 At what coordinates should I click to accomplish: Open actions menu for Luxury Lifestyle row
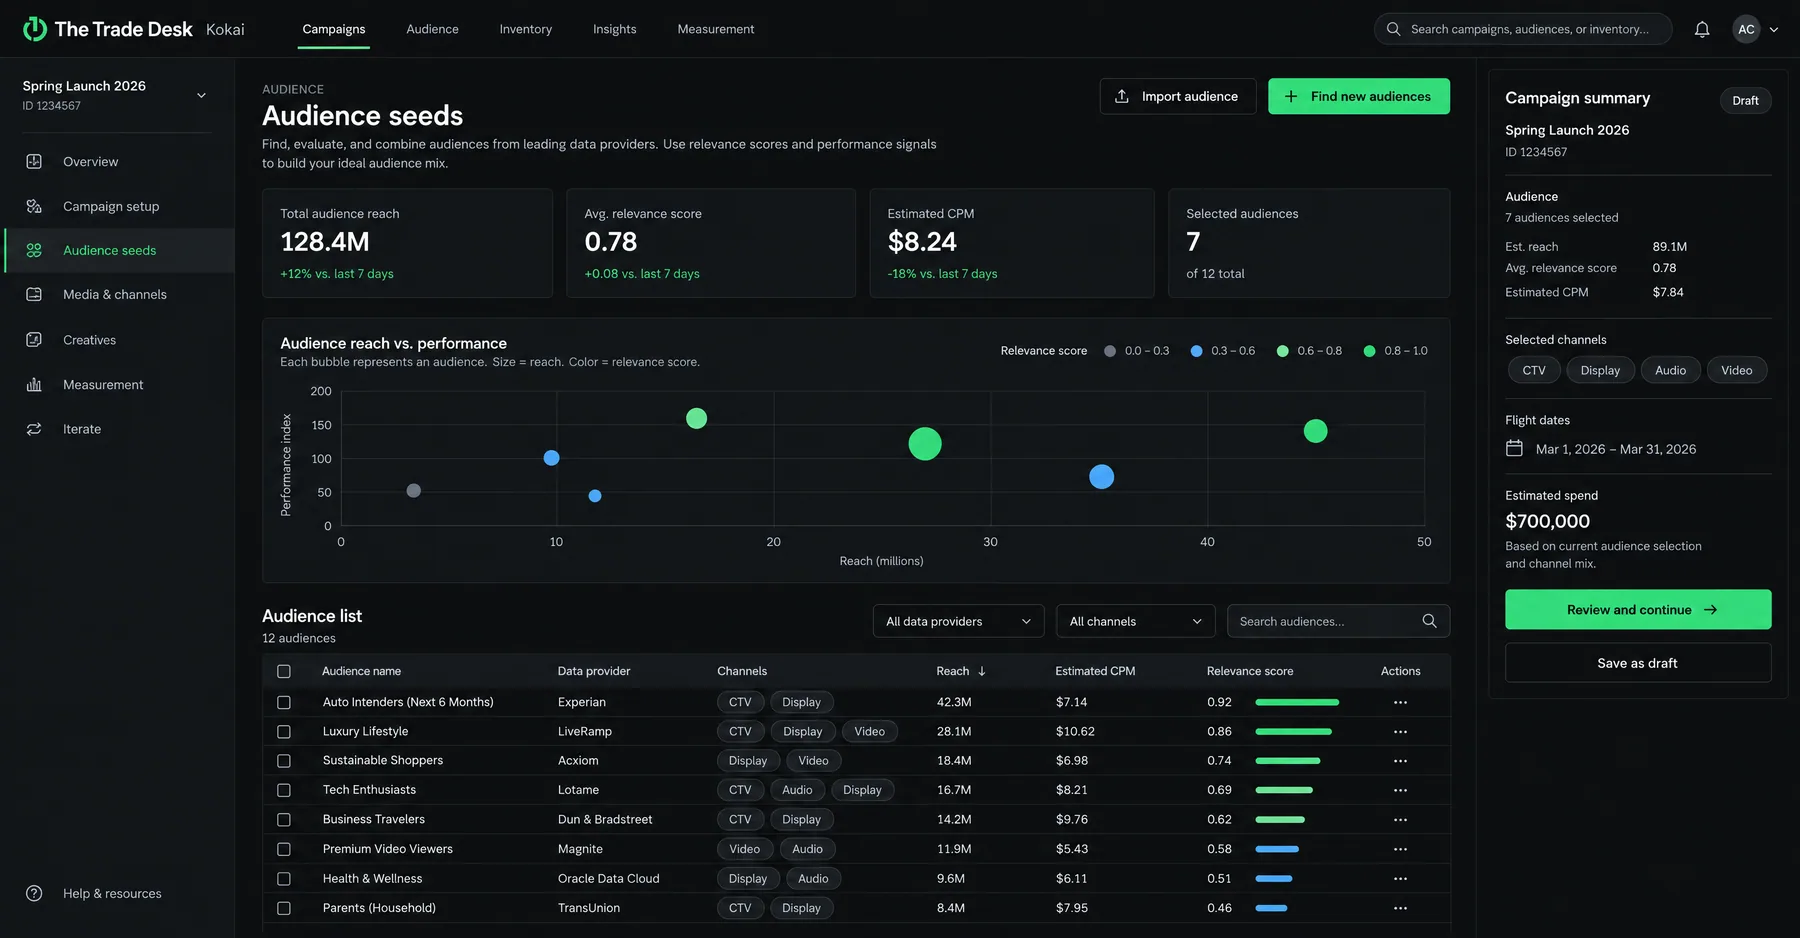point(1400,732)
